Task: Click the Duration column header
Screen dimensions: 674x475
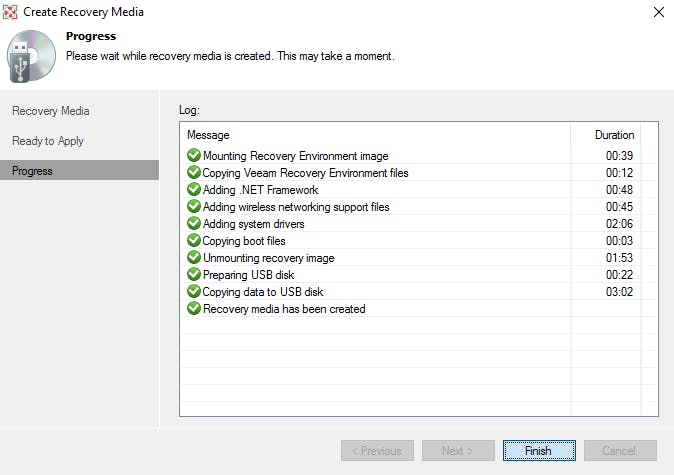Action: point(614,135)
